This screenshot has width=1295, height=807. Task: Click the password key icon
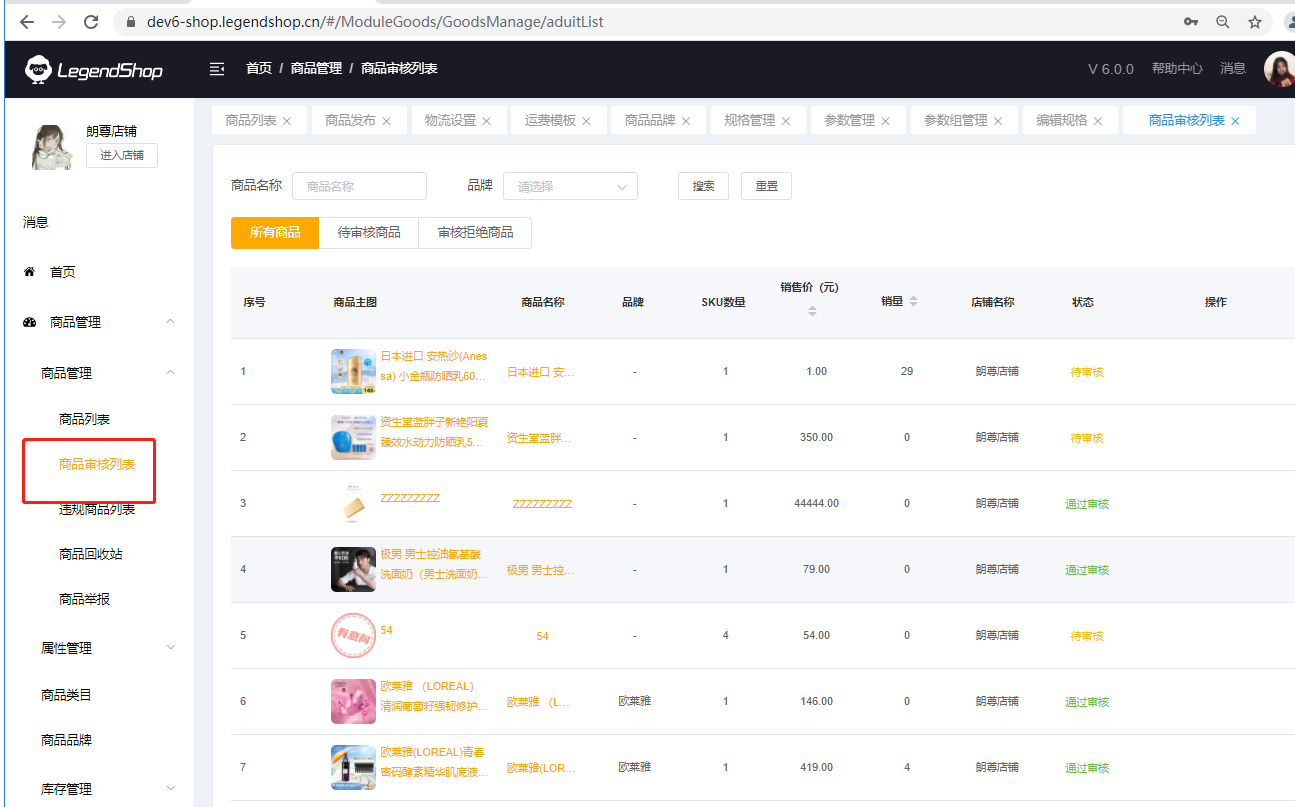point(1191,21)
